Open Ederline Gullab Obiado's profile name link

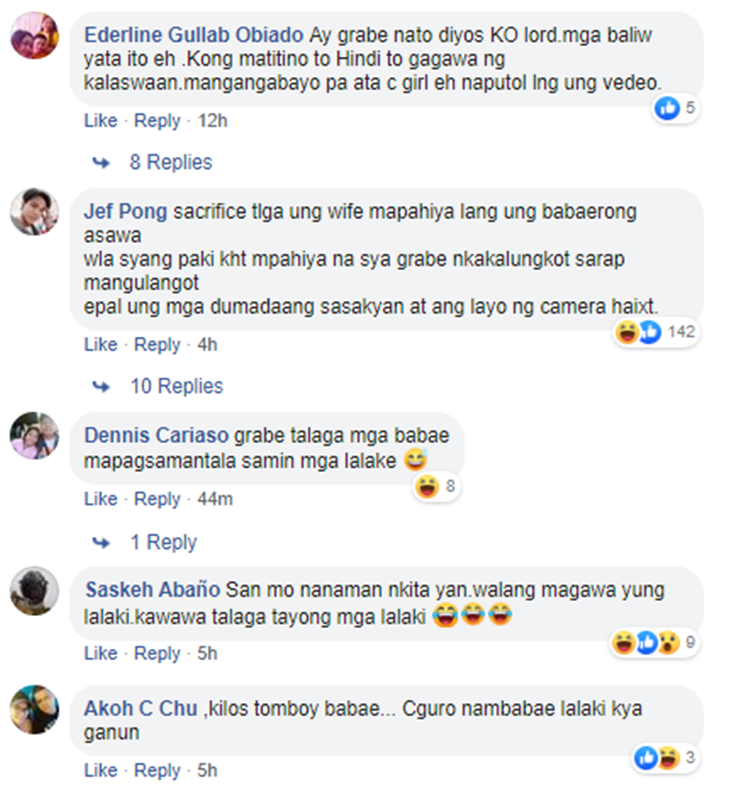click(x=193, y=35)
